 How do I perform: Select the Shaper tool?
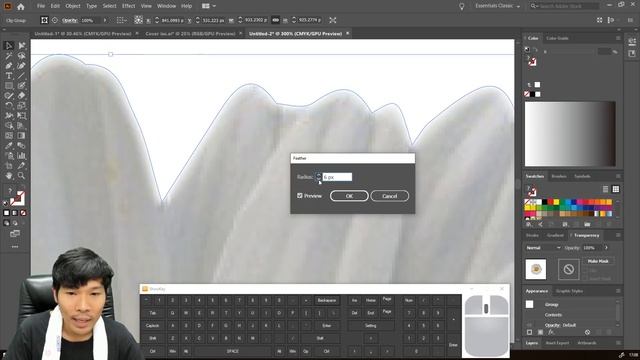(x=9, y=96)
